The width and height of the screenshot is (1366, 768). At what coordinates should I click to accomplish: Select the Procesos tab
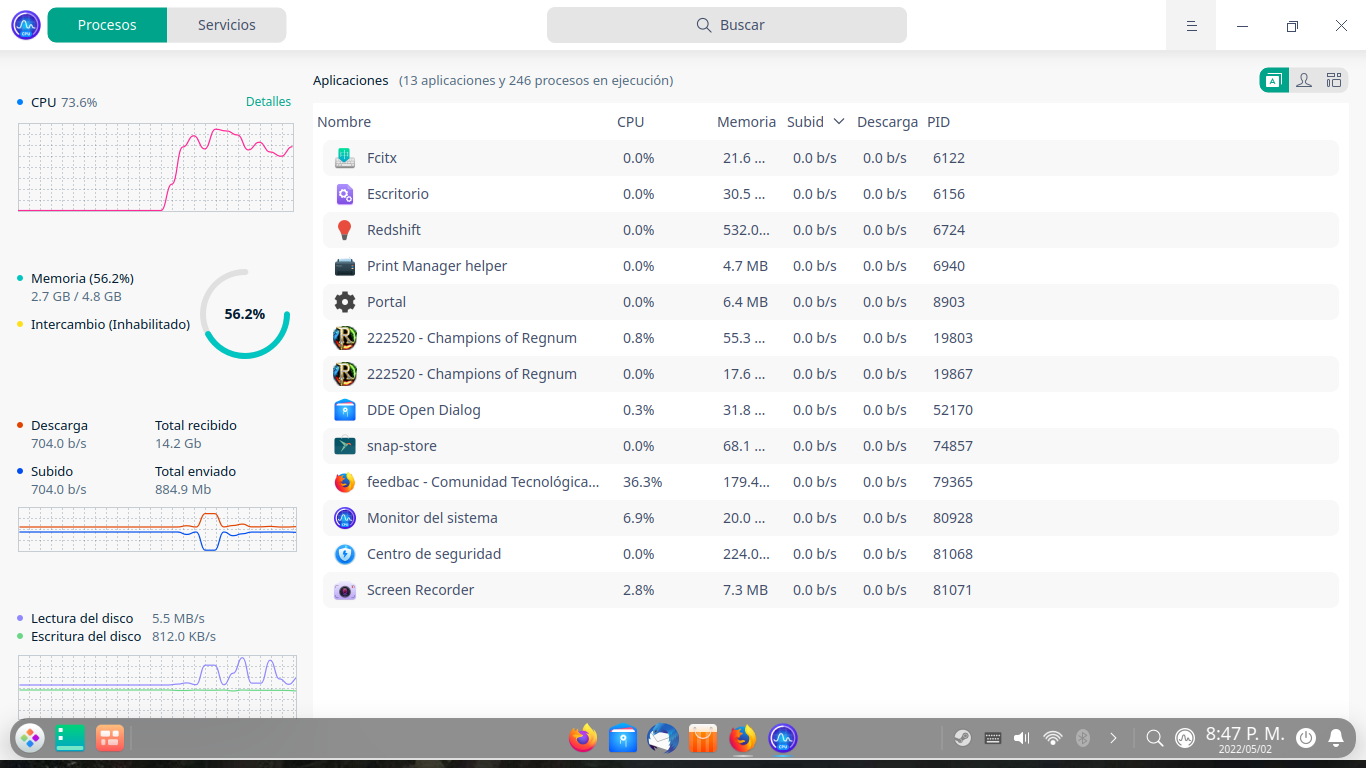pyautogui.click(x=107, y=25)
